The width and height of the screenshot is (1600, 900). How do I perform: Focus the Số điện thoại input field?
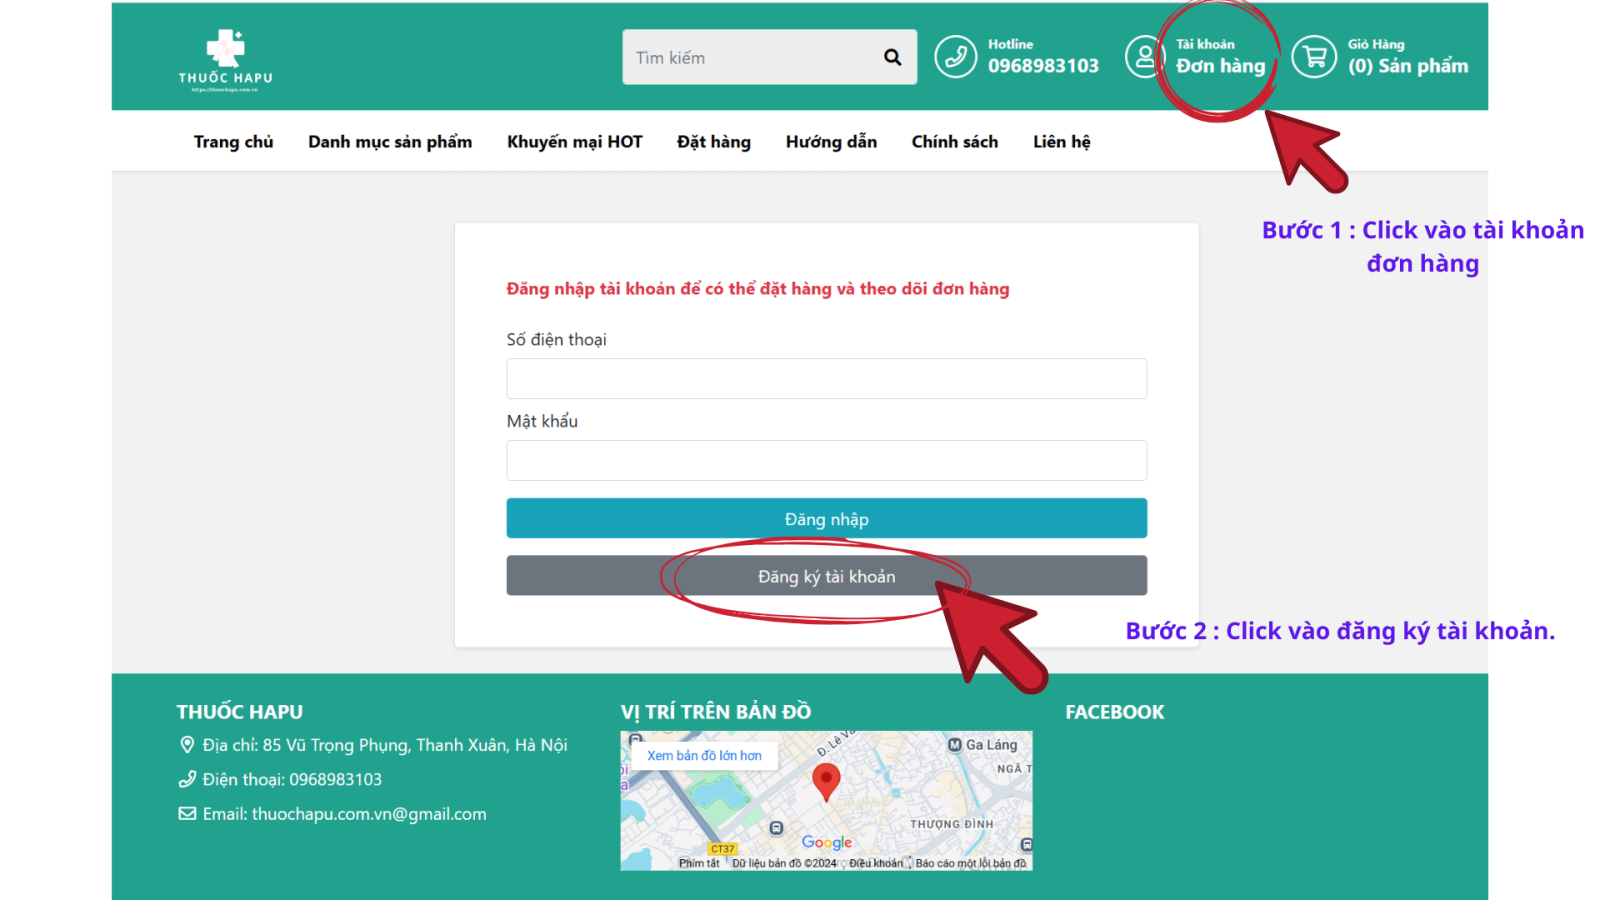pyautogui.click(x=826, y=379)
